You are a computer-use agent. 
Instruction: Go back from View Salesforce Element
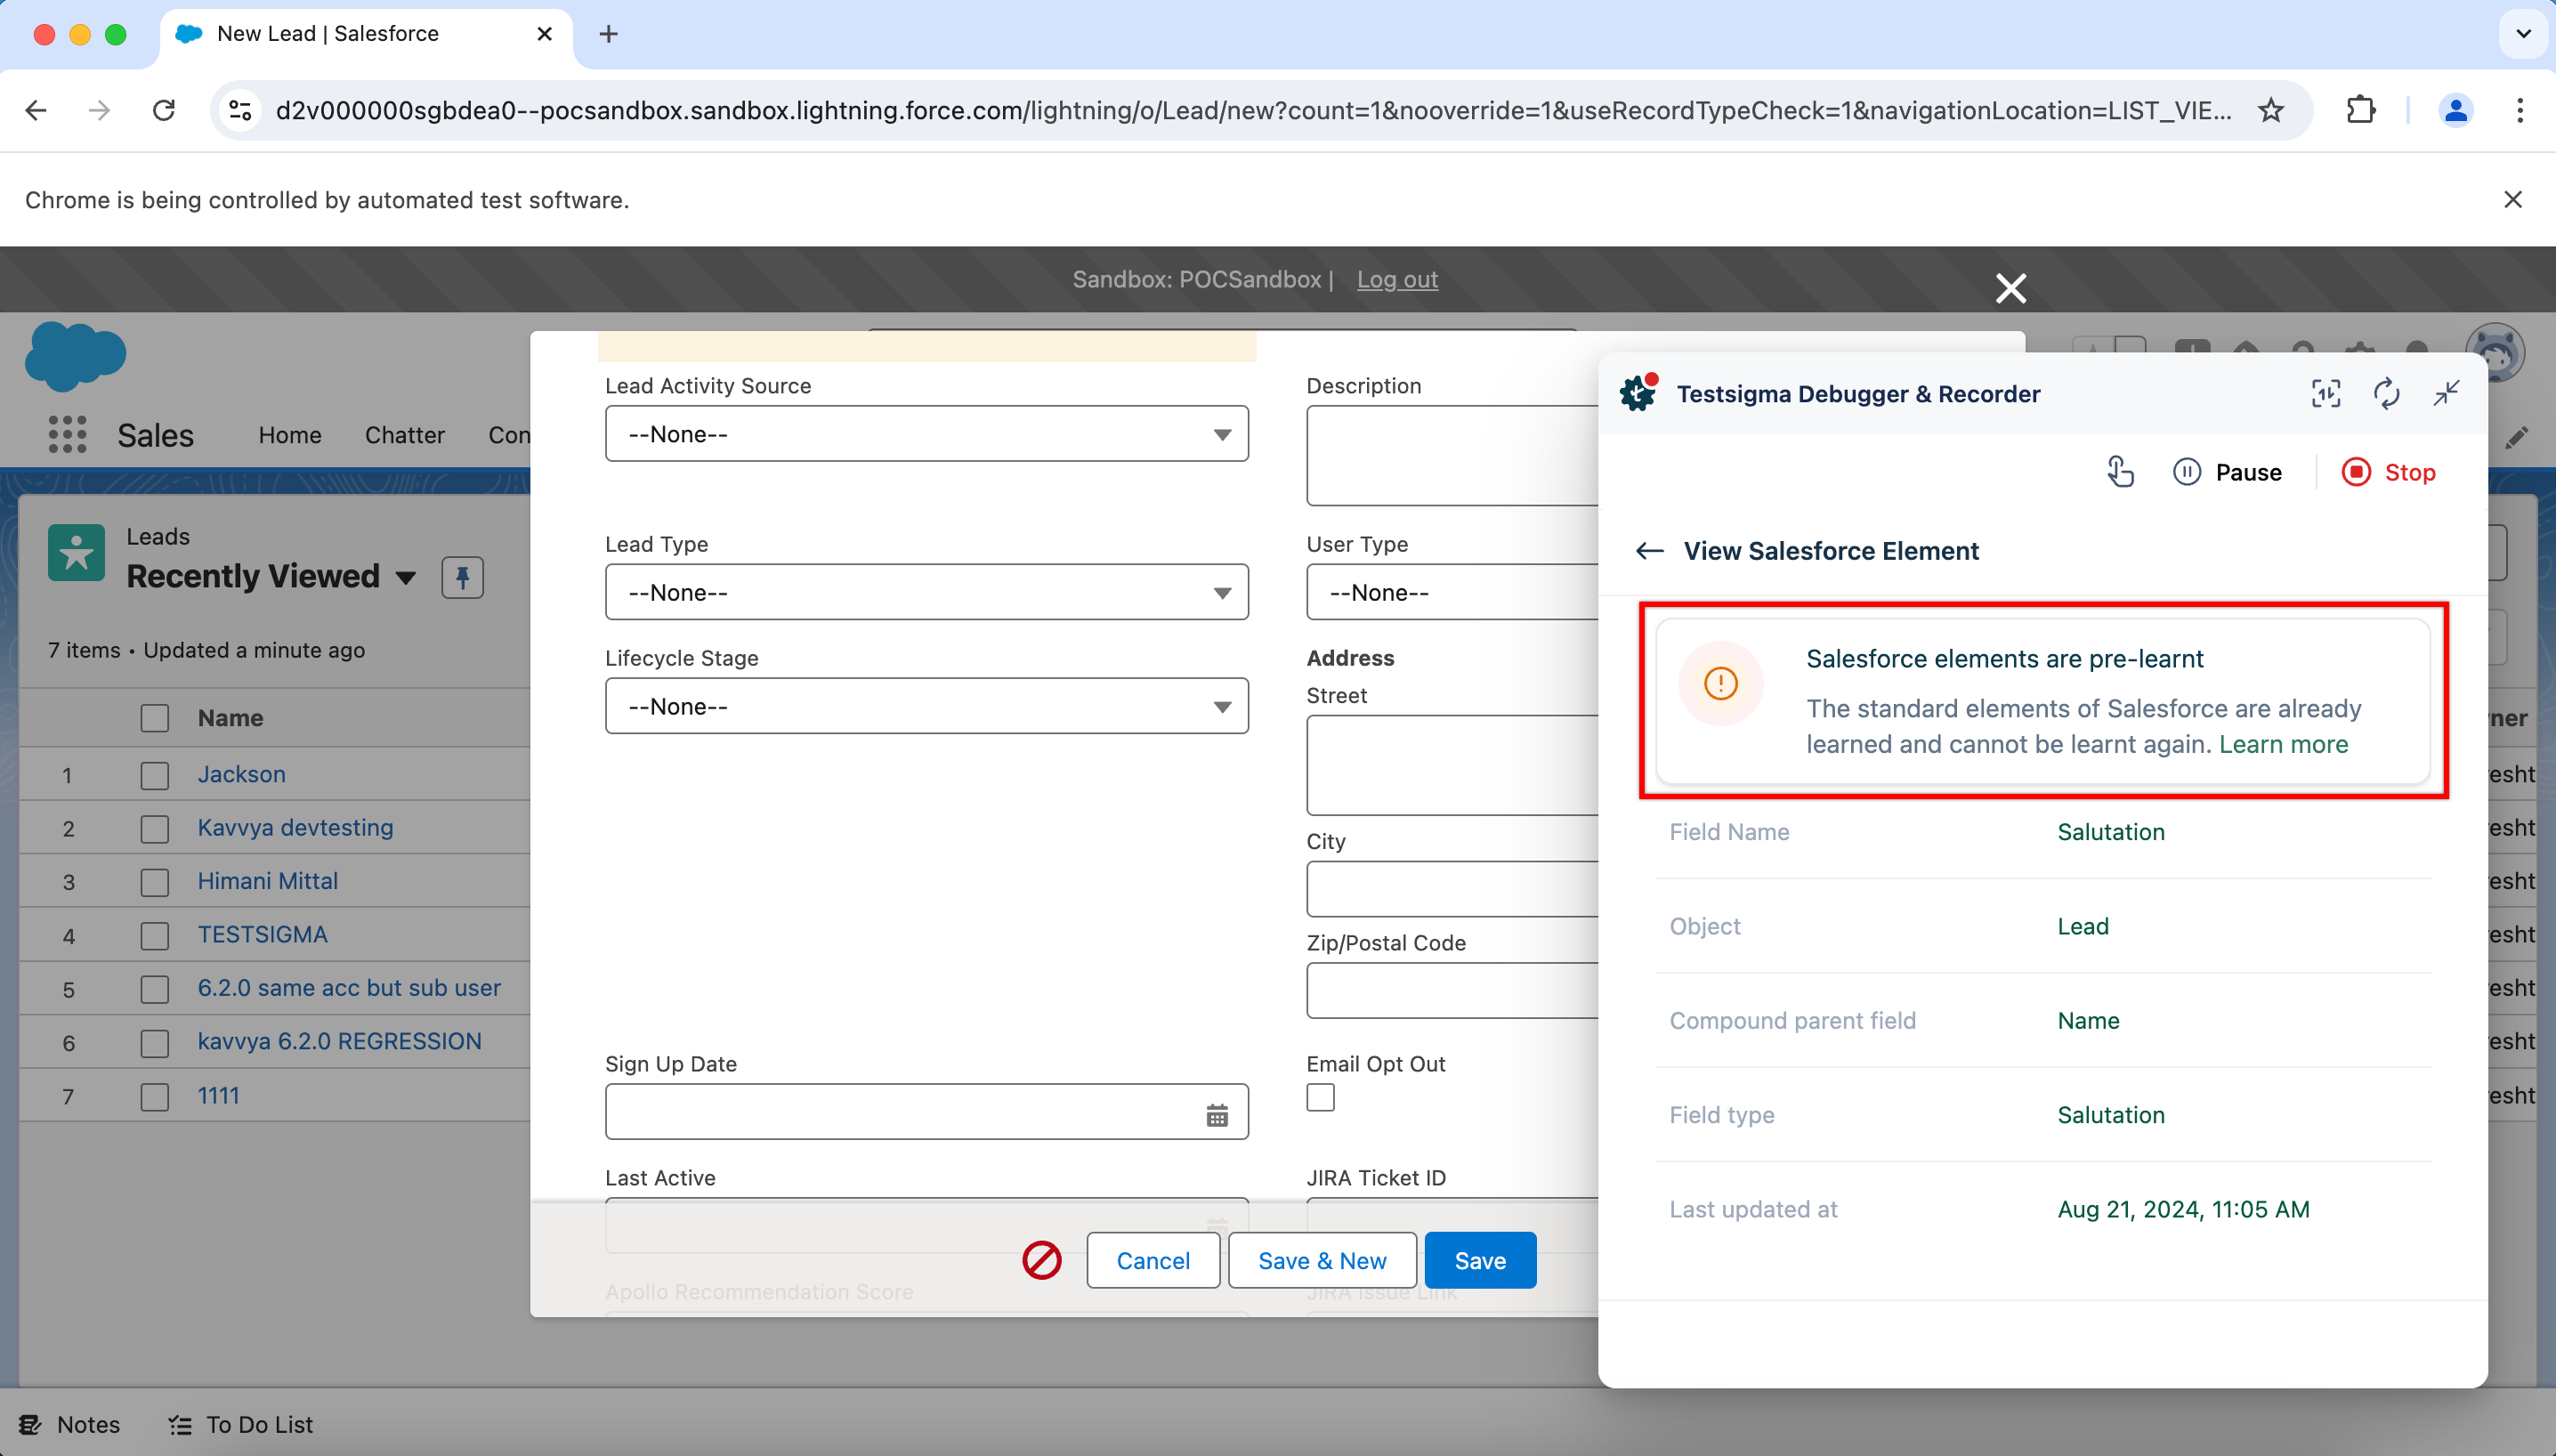point(1649,551)
